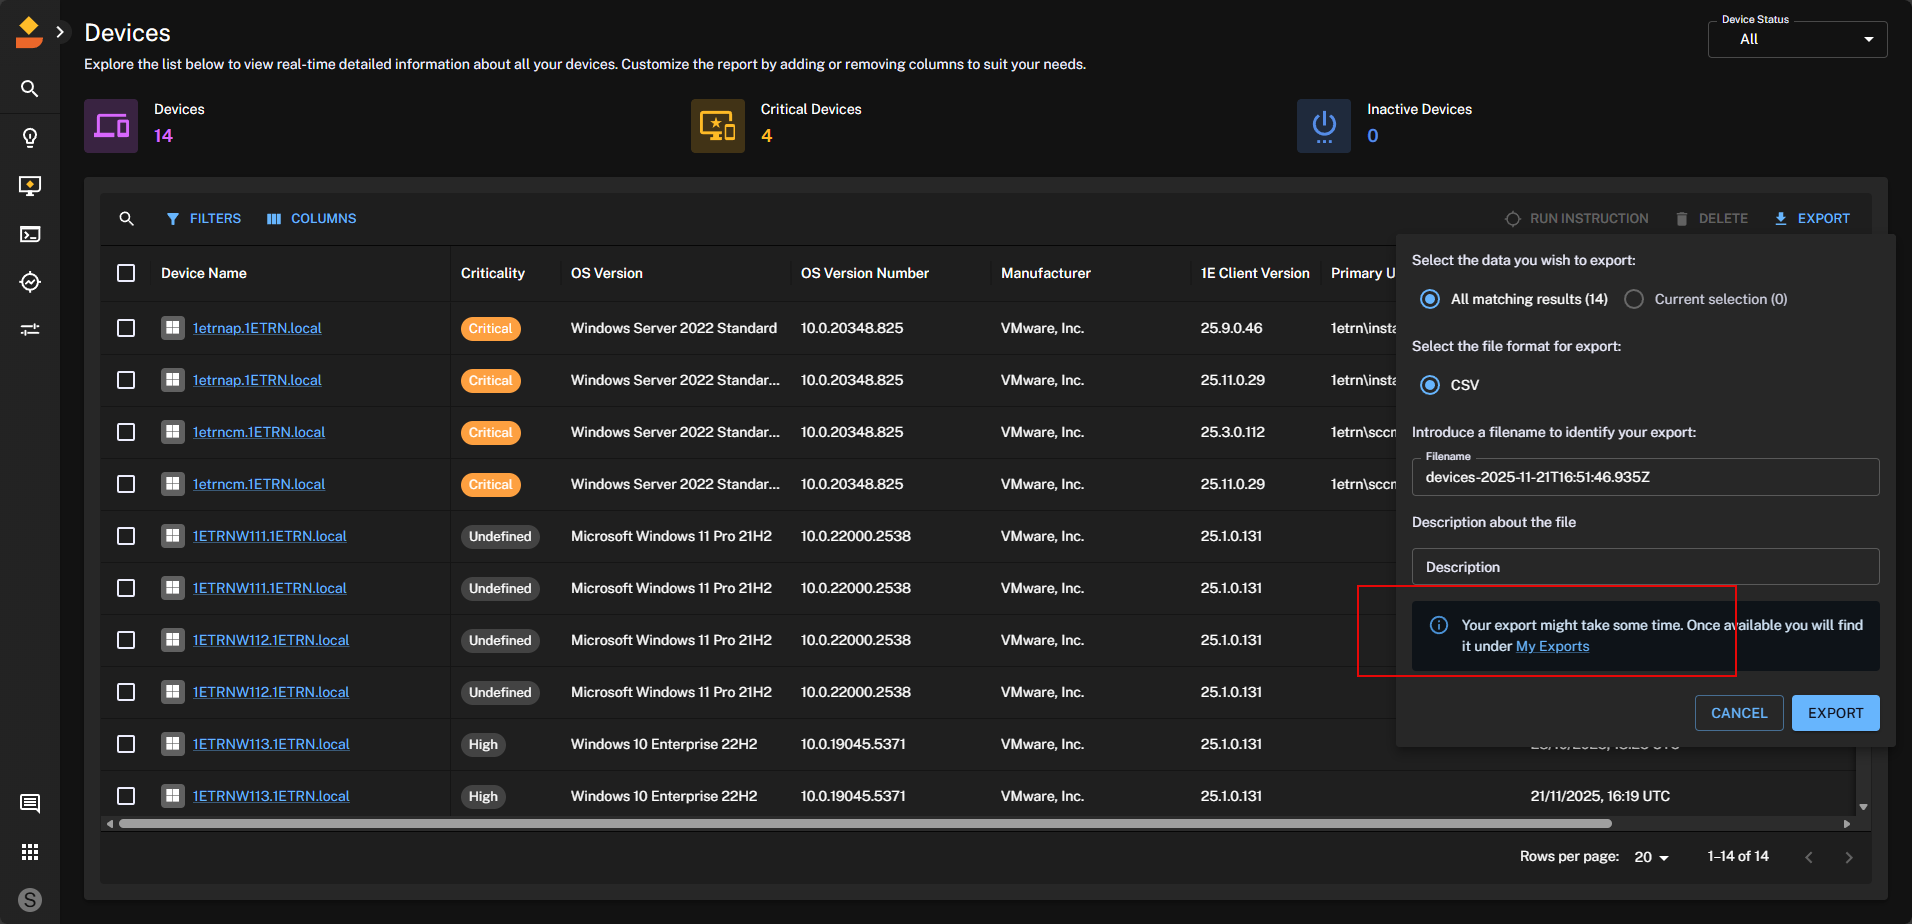This screenshot has height=924, width=1912.
Task: Click the search icon in left sidebar
Action: coord(30,89)
